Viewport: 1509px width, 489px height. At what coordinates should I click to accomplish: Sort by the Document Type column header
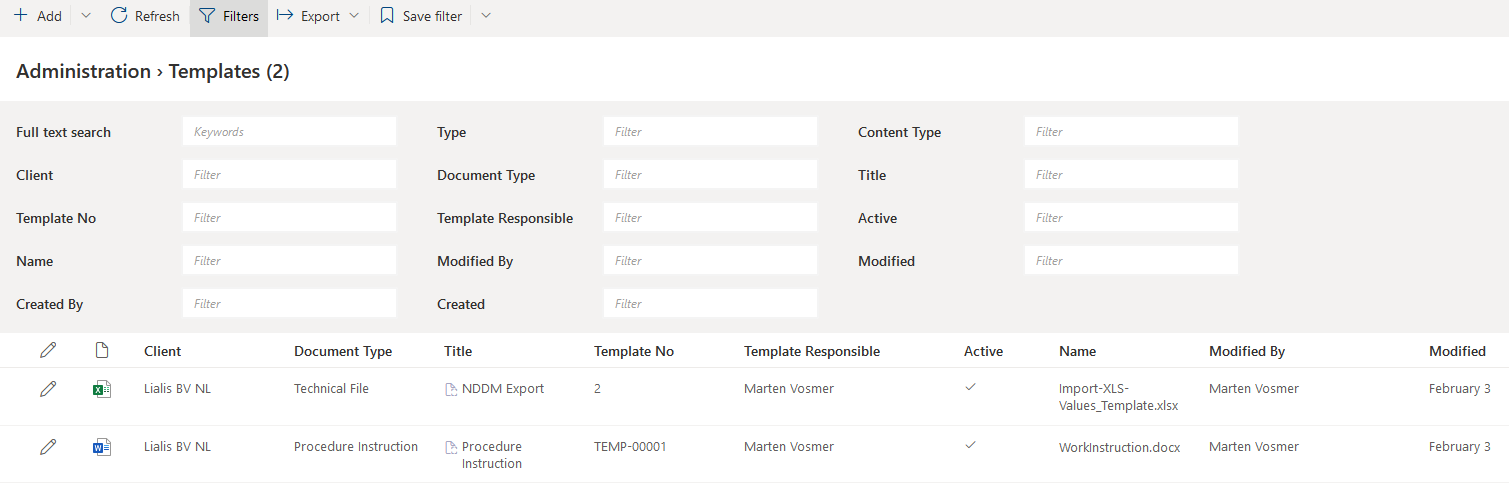point(342,351)
